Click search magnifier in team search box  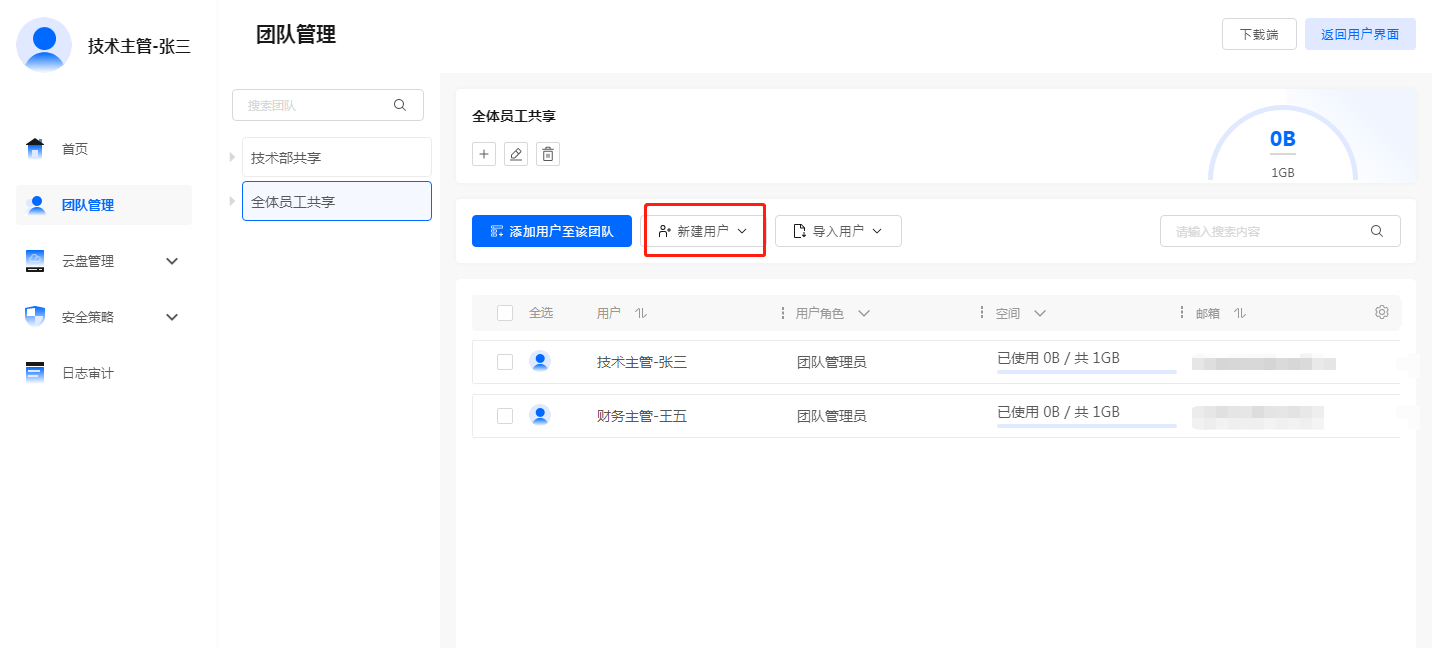pyautogui.click(x=400, y=105)
